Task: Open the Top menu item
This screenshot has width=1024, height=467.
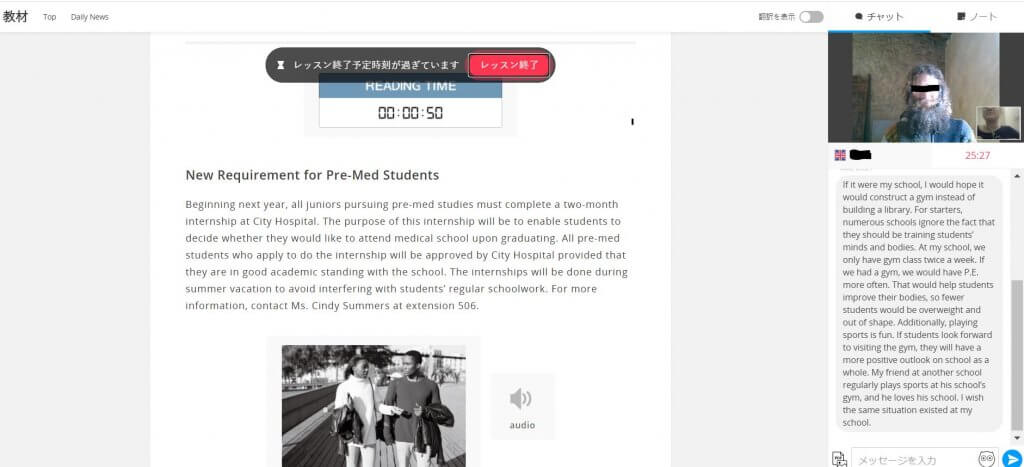Action: 49,17
